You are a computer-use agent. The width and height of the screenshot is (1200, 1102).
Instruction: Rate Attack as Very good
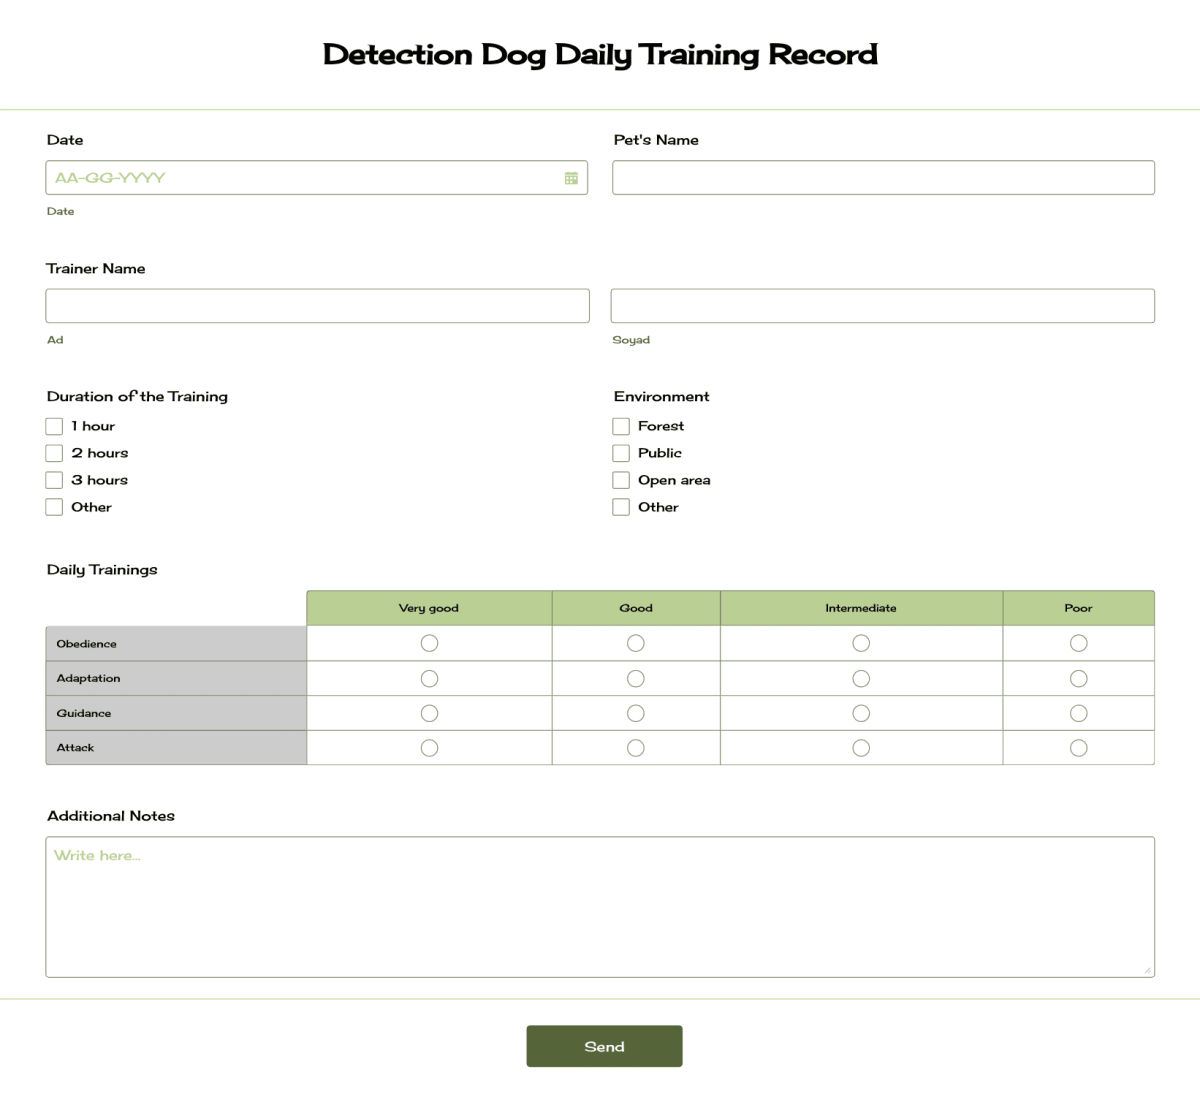(429, 747)
